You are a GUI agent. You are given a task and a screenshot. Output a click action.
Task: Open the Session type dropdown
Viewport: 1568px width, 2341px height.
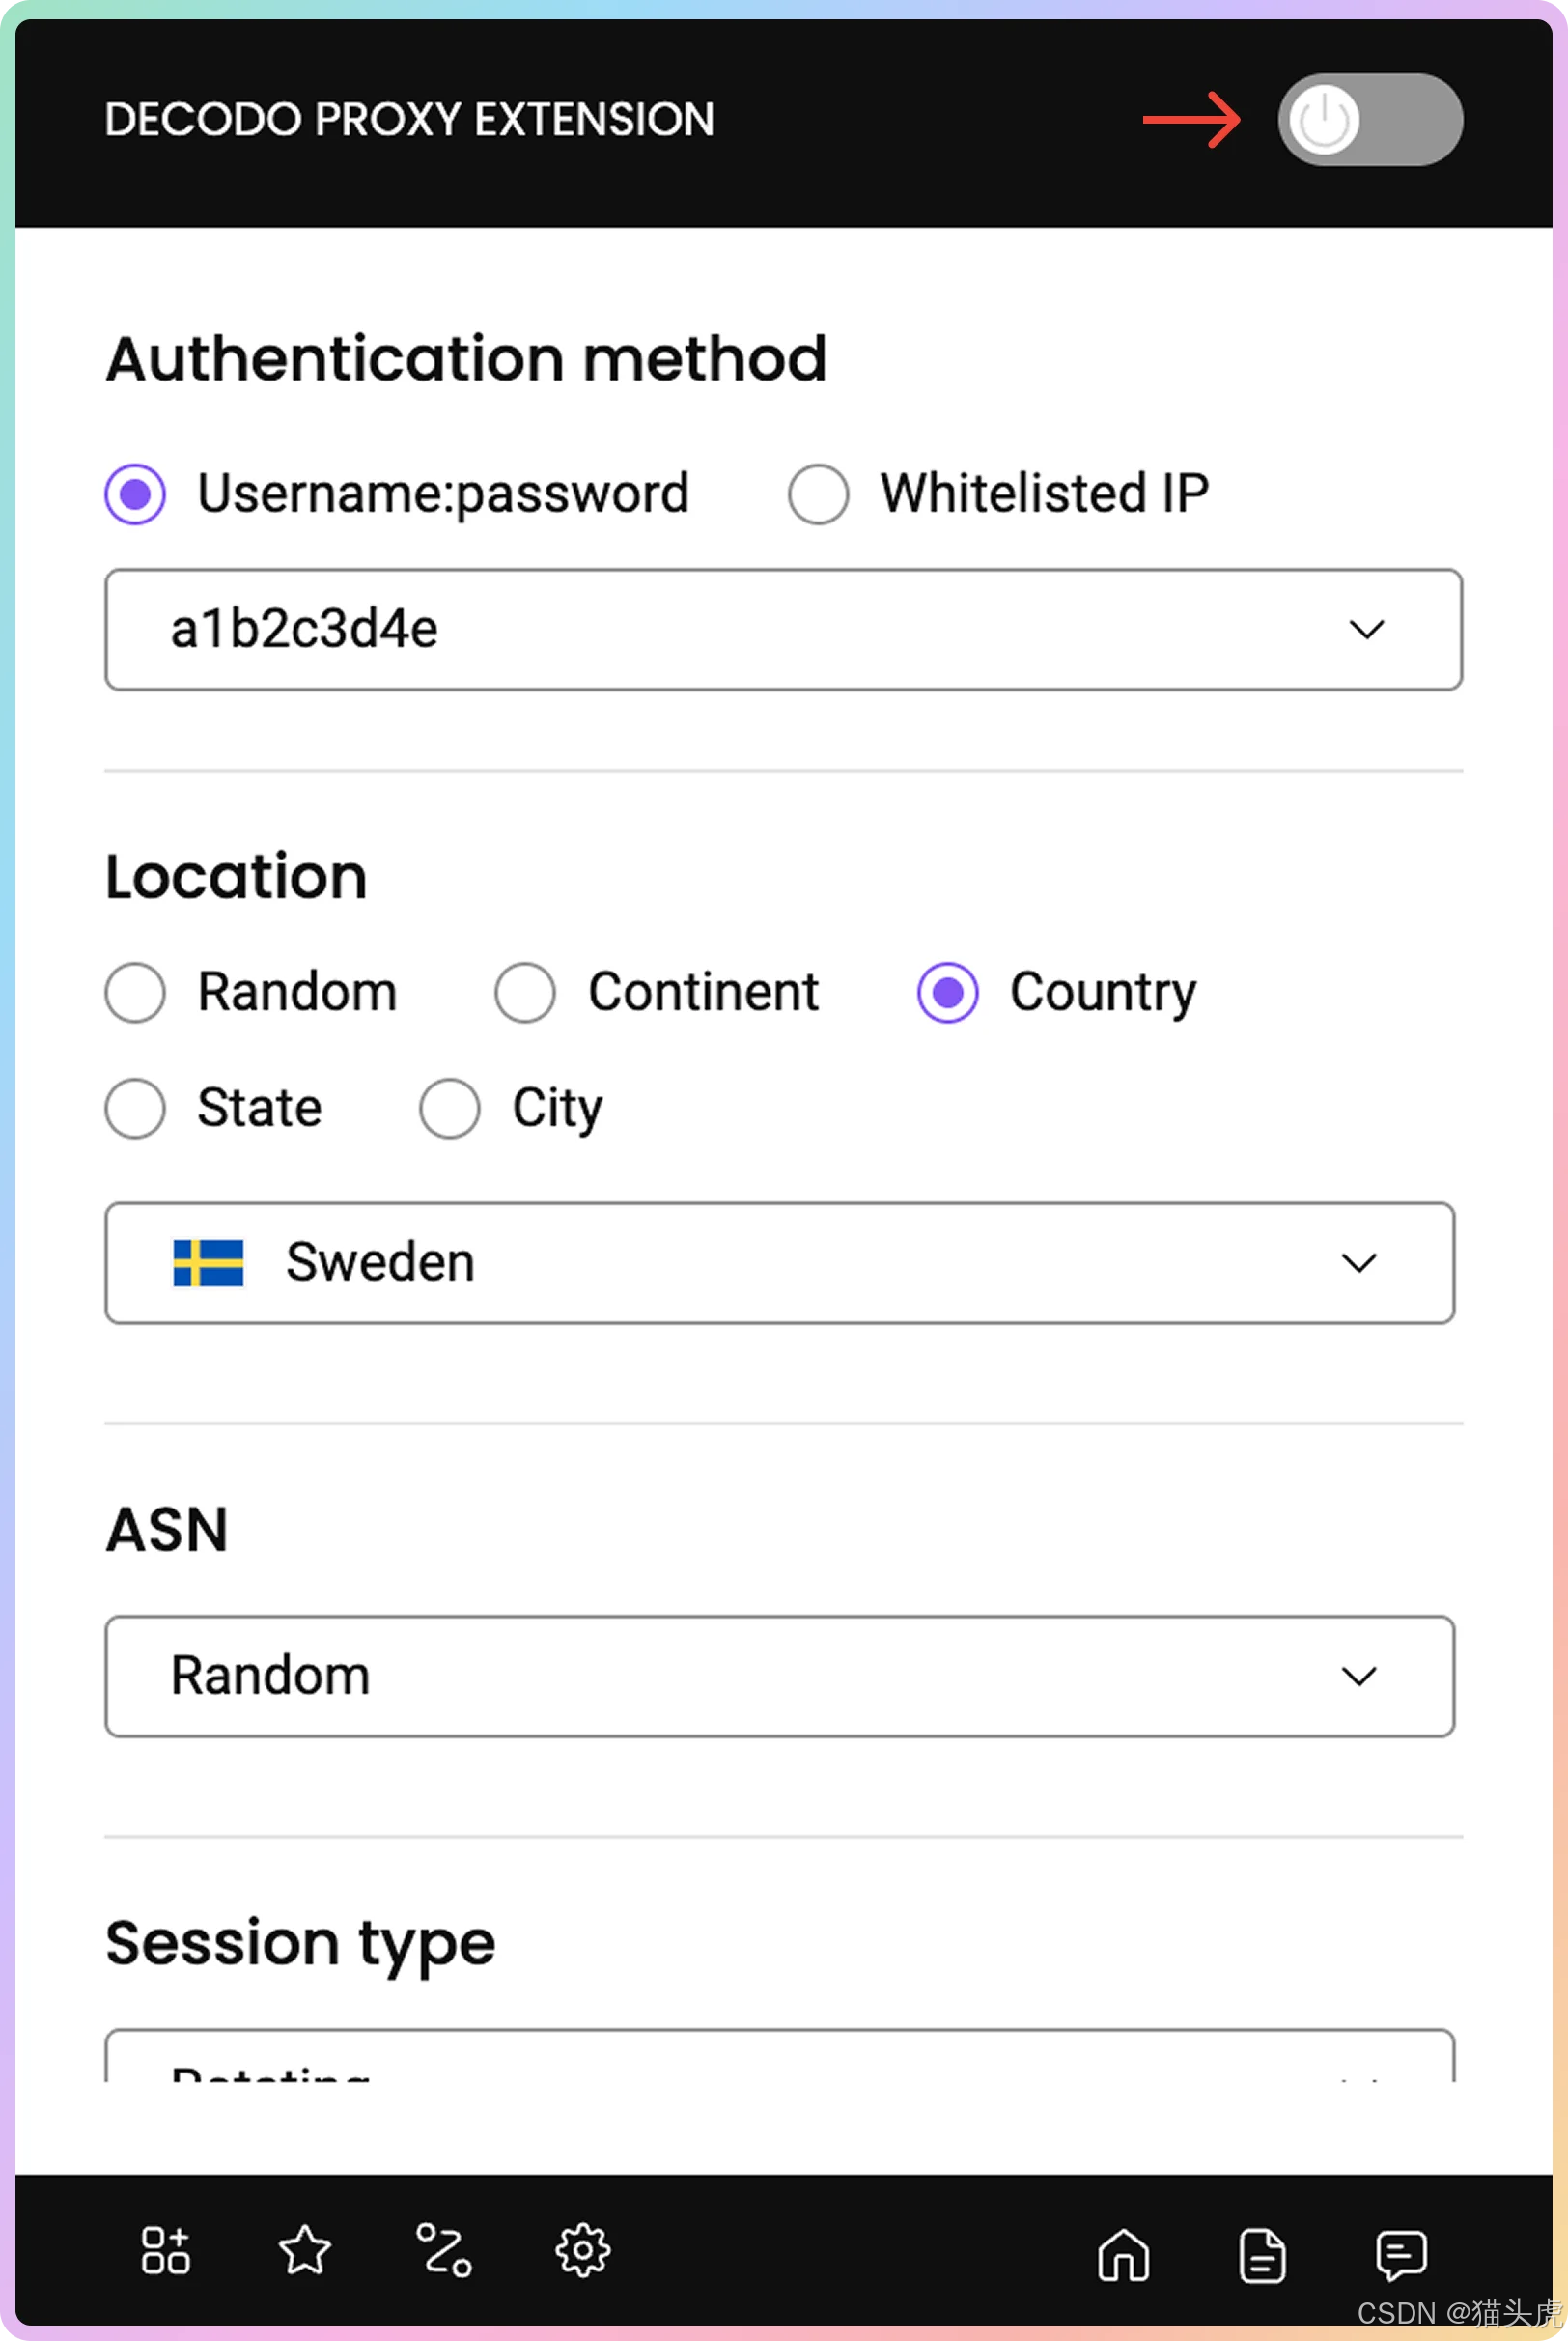(x=779, y=2056)
